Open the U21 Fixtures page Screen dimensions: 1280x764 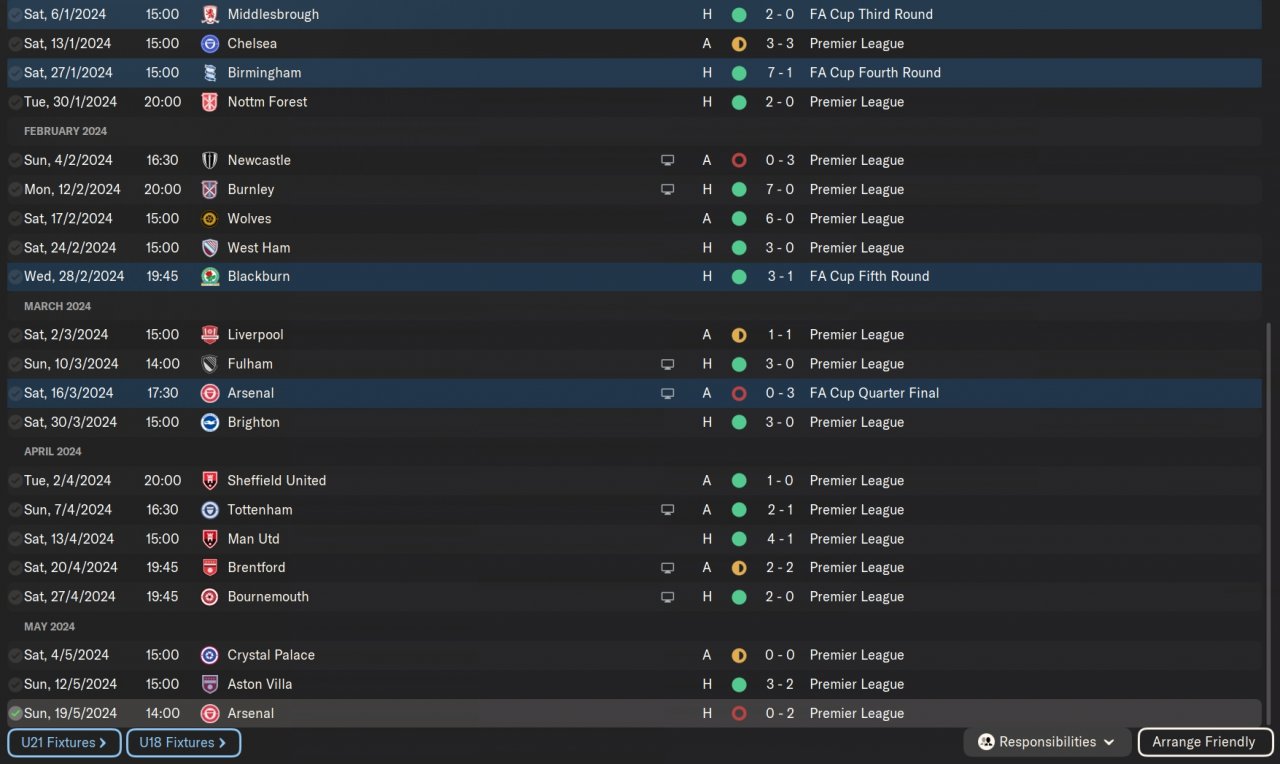[64, 743]
